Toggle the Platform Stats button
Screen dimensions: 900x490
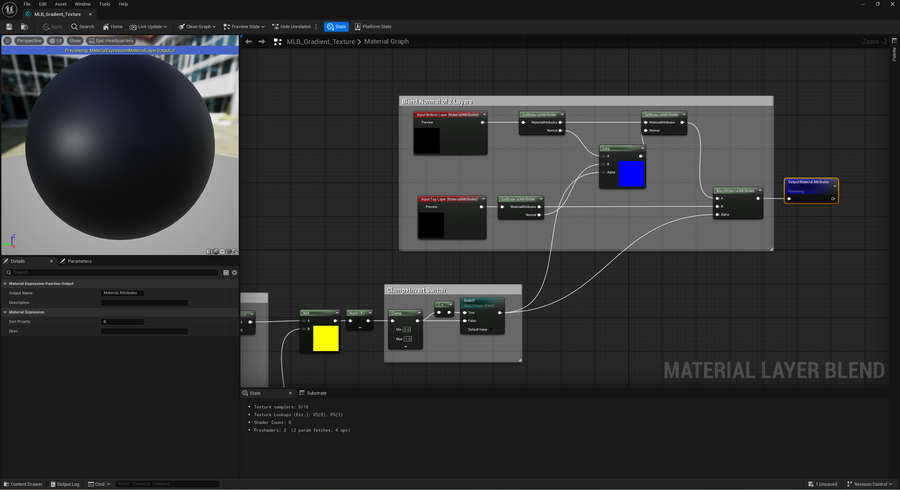coord(373,26)
